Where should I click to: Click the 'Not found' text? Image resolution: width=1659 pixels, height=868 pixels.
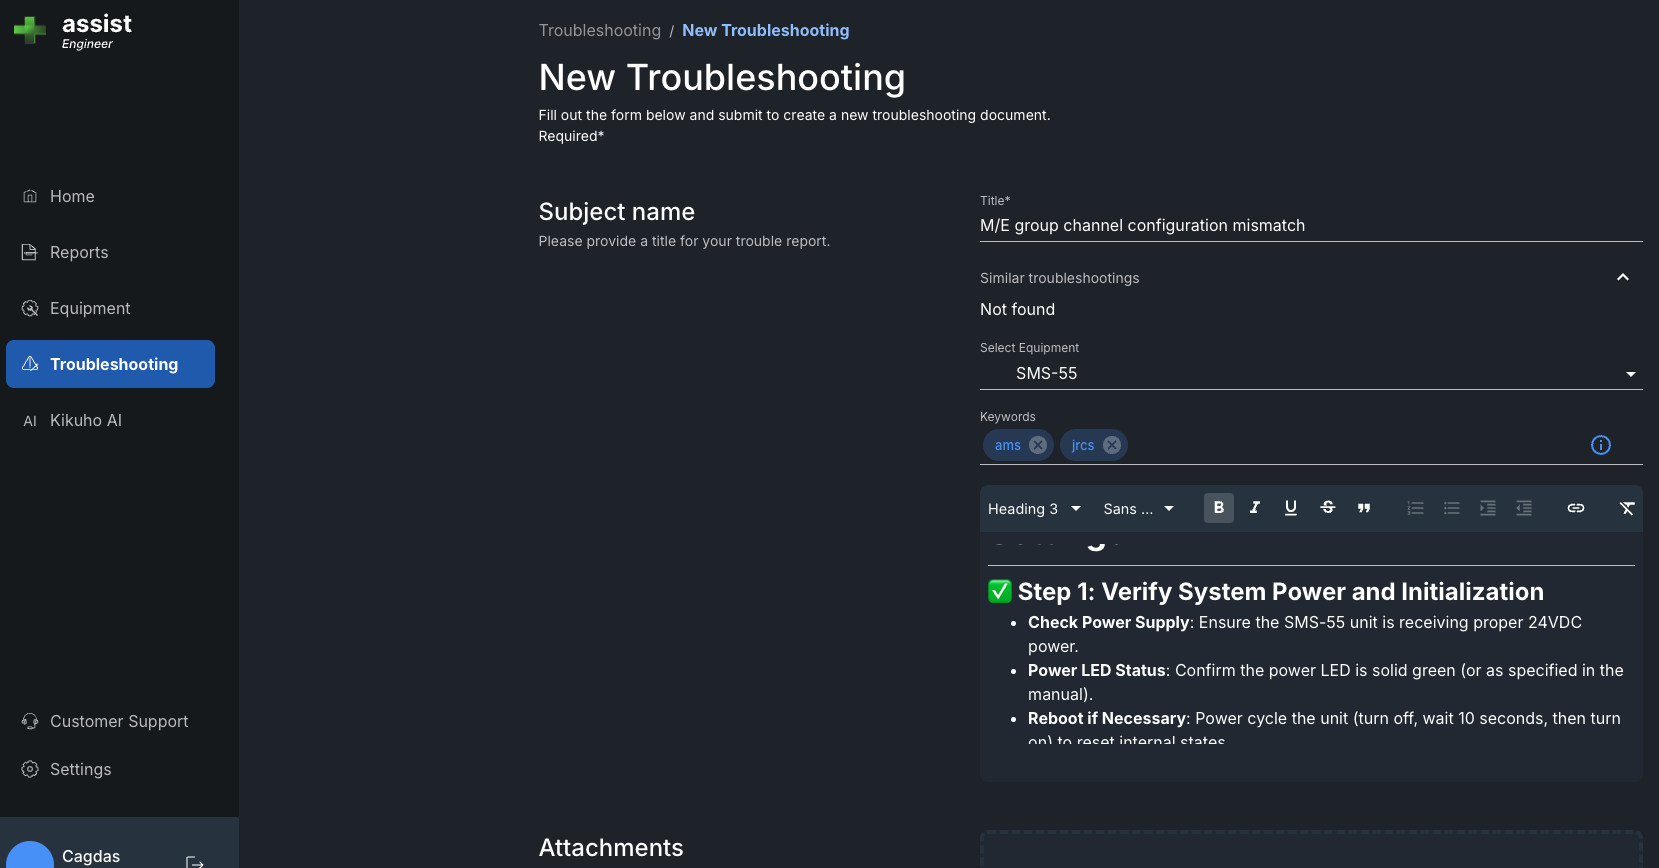pos(1017,309)
